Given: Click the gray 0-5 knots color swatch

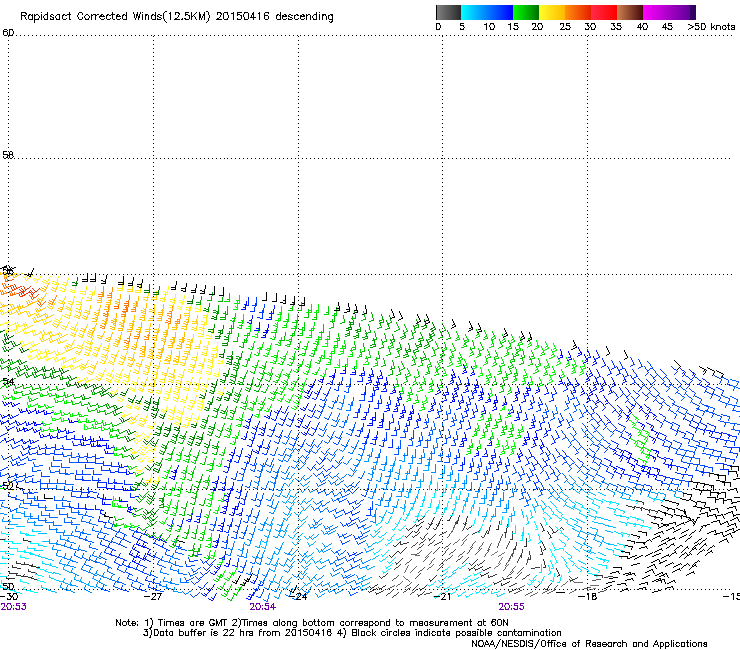Looking at the screenshot, I should [x=448, y=12].
